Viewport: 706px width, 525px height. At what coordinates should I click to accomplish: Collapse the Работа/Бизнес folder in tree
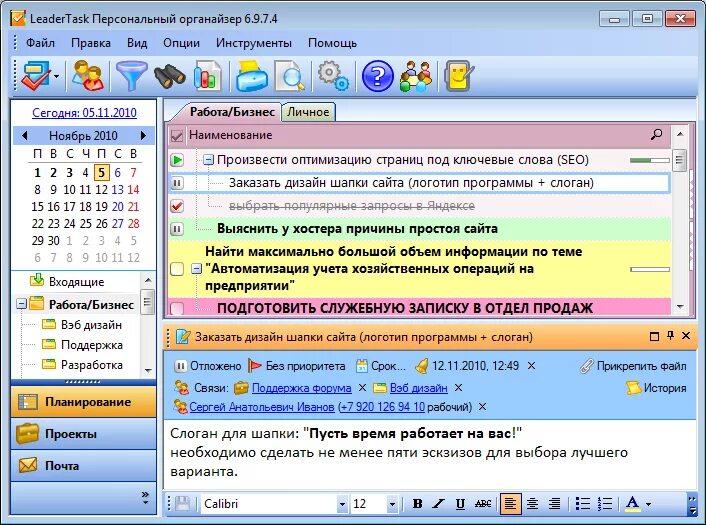(x=21, y=304)
